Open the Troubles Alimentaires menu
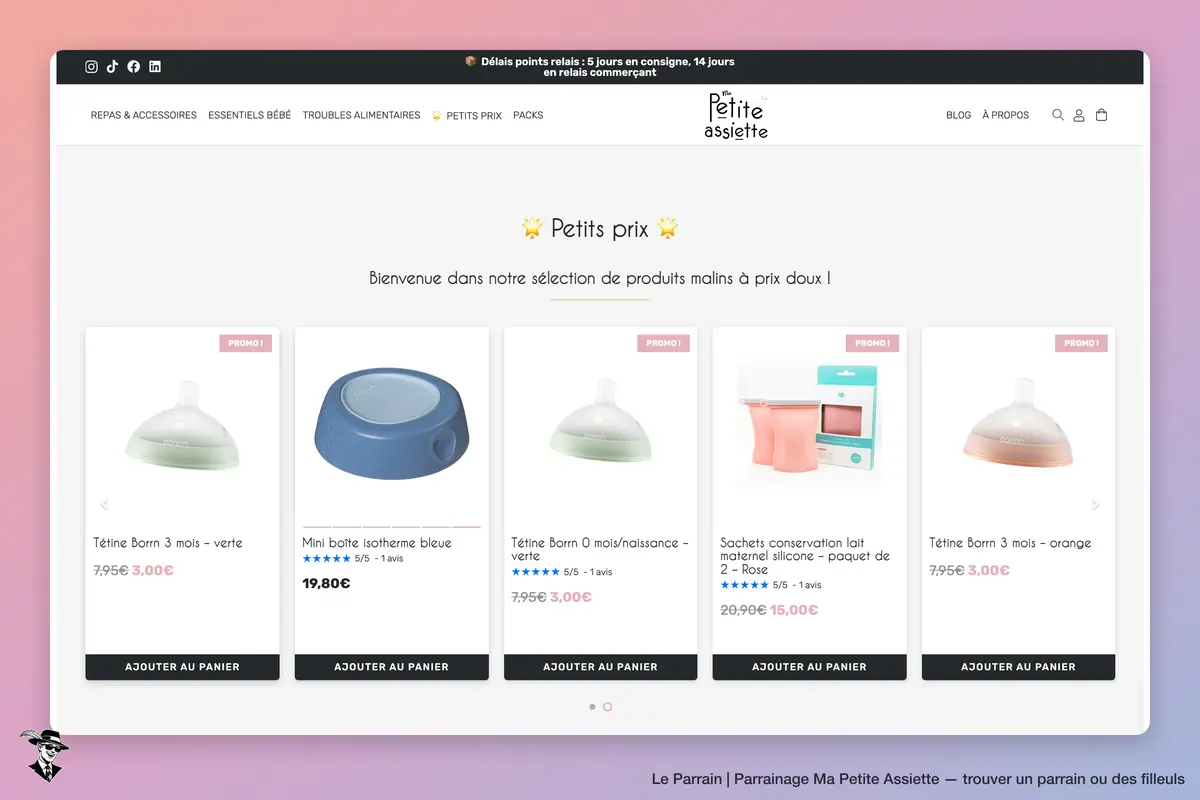The height and width of the screenshot is (800, 1200). 361,115
